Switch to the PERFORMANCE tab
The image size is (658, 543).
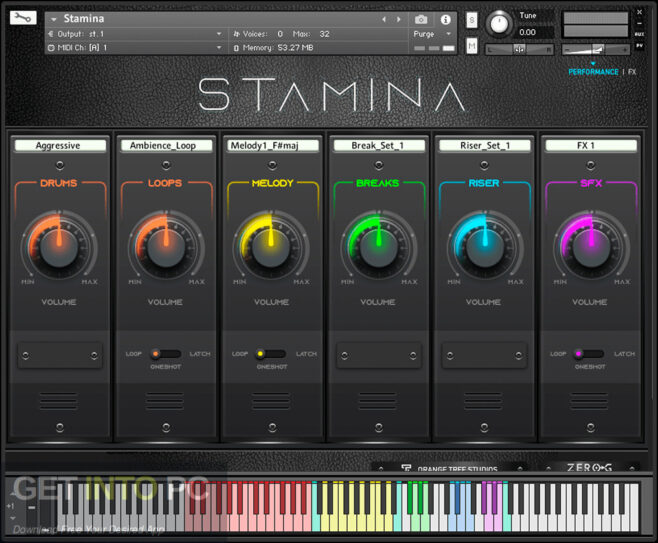coord(593,72)
